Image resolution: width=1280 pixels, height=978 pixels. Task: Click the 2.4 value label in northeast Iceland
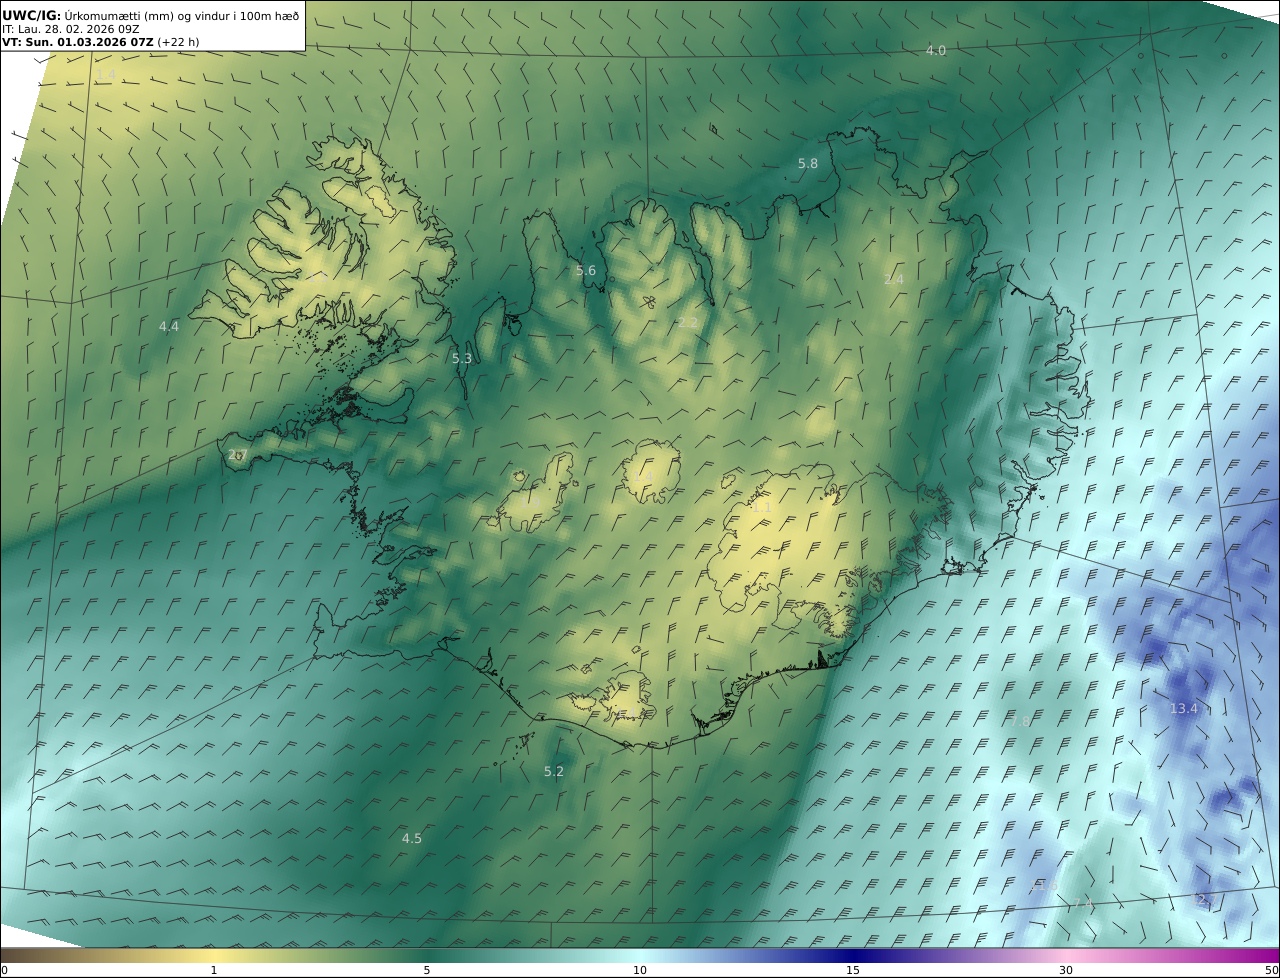(x=894, y=279)
